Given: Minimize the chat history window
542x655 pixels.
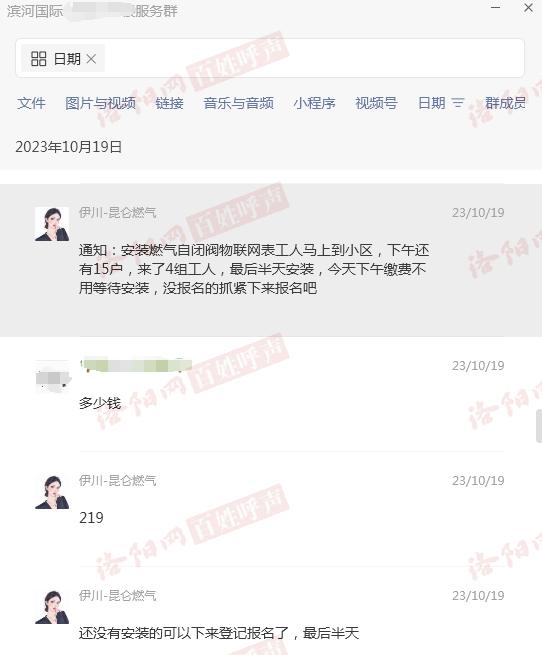Looking at the screenshot, I should (496, 8).
